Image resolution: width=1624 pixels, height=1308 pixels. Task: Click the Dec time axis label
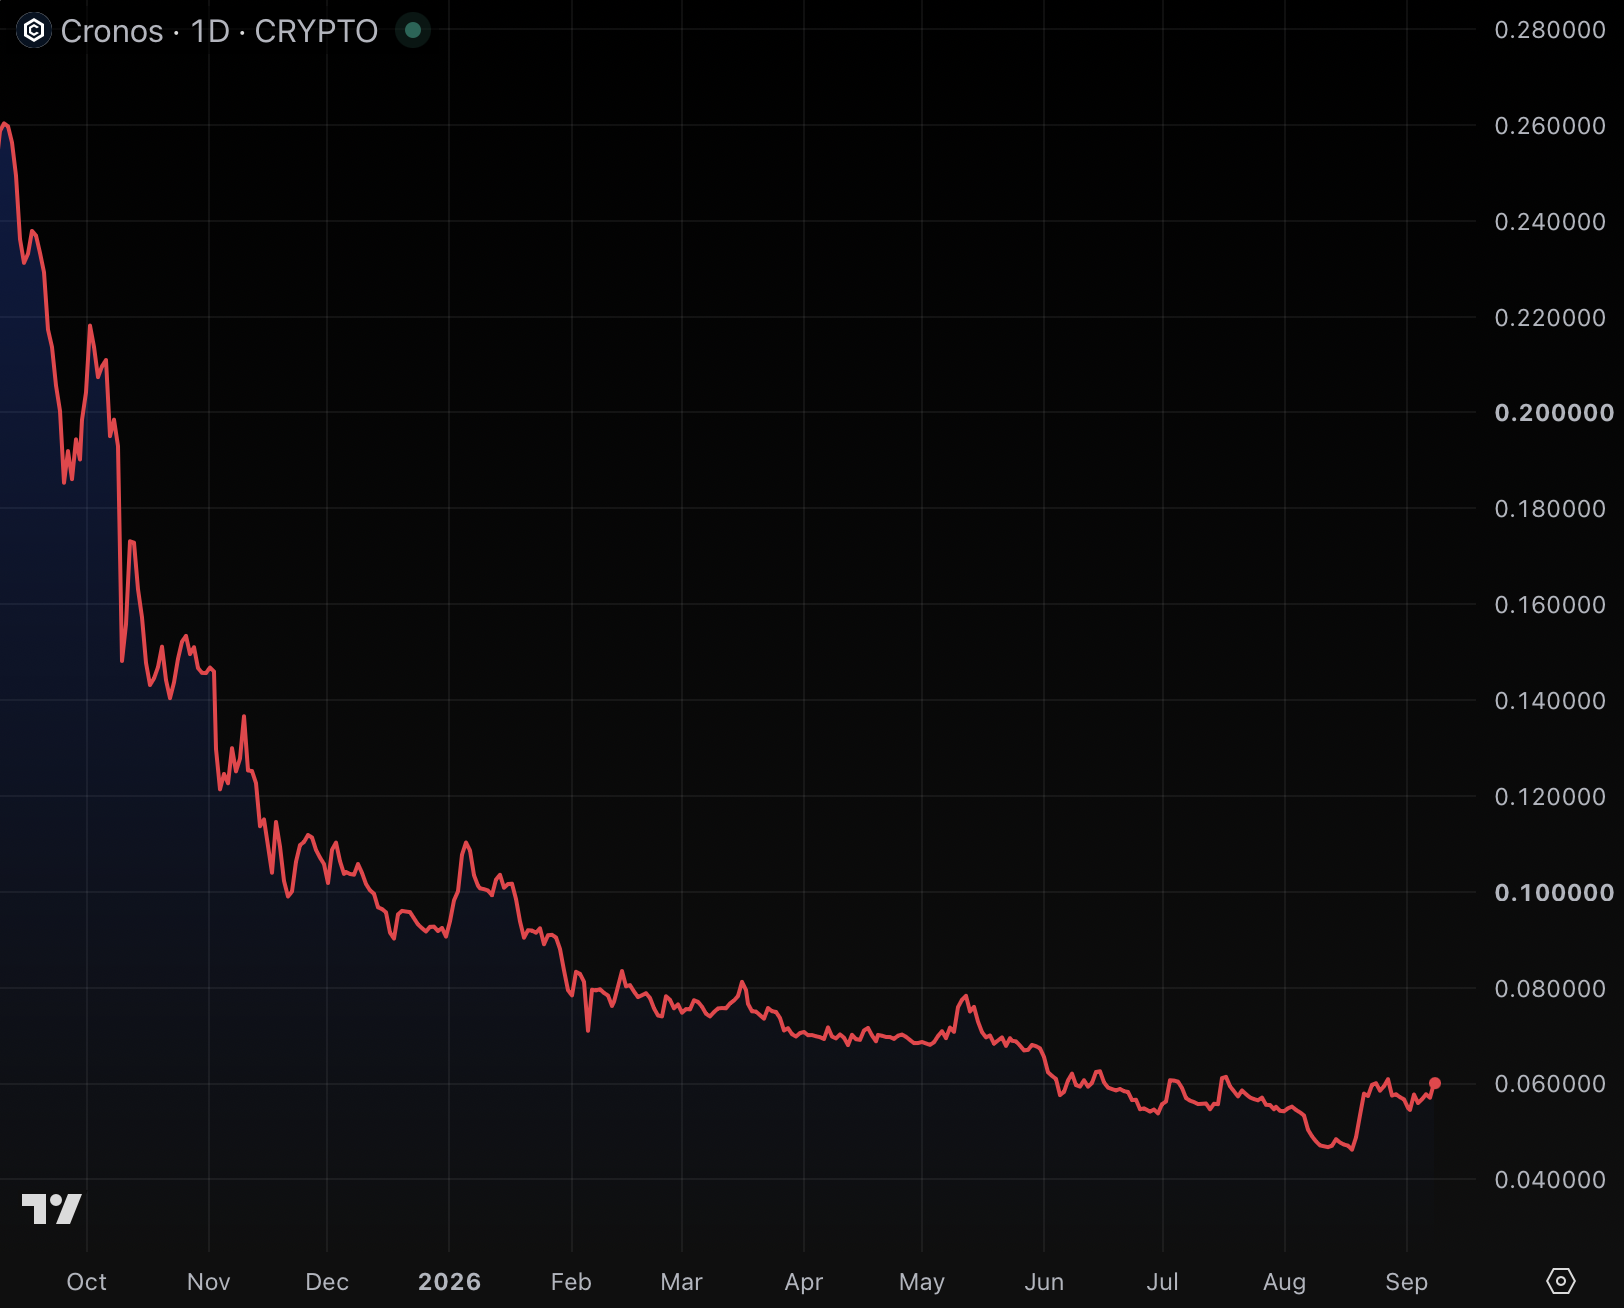(327, 1282)
